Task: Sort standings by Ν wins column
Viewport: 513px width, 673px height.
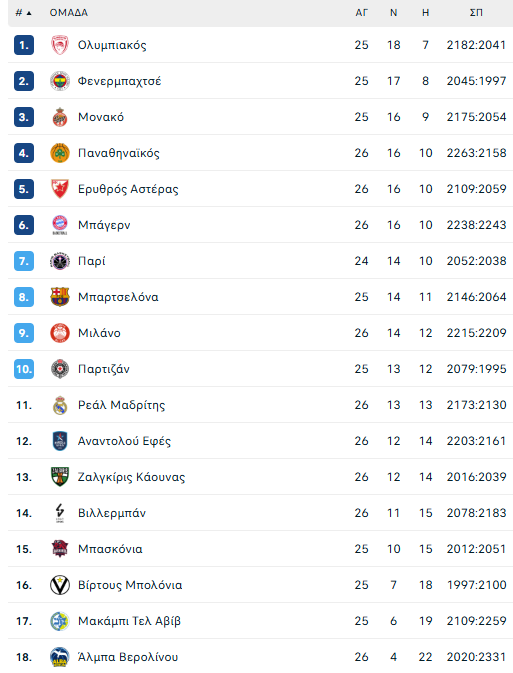Action: click(394, 13)
